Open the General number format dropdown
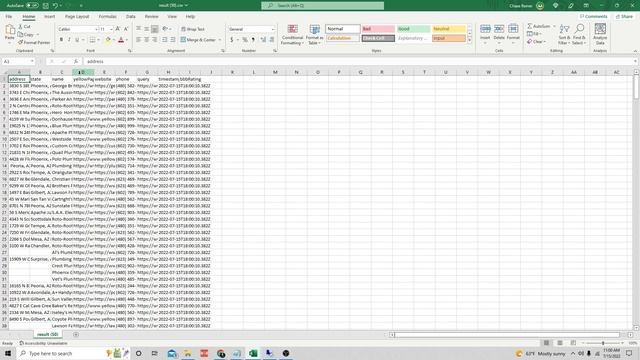The width and height of the screenshot is (640, 360). (x=273, y=29)
